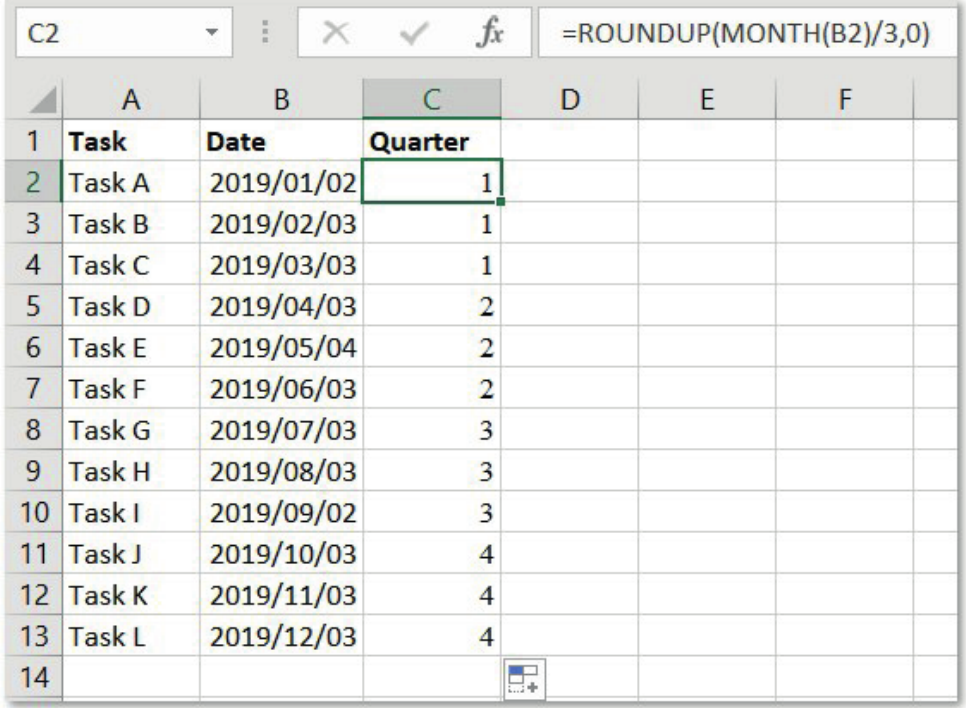Image resolution: width=966 pixels, height=708 pixels.
Task: Select the cell "Task A"
Action: [x=131, y=182]
